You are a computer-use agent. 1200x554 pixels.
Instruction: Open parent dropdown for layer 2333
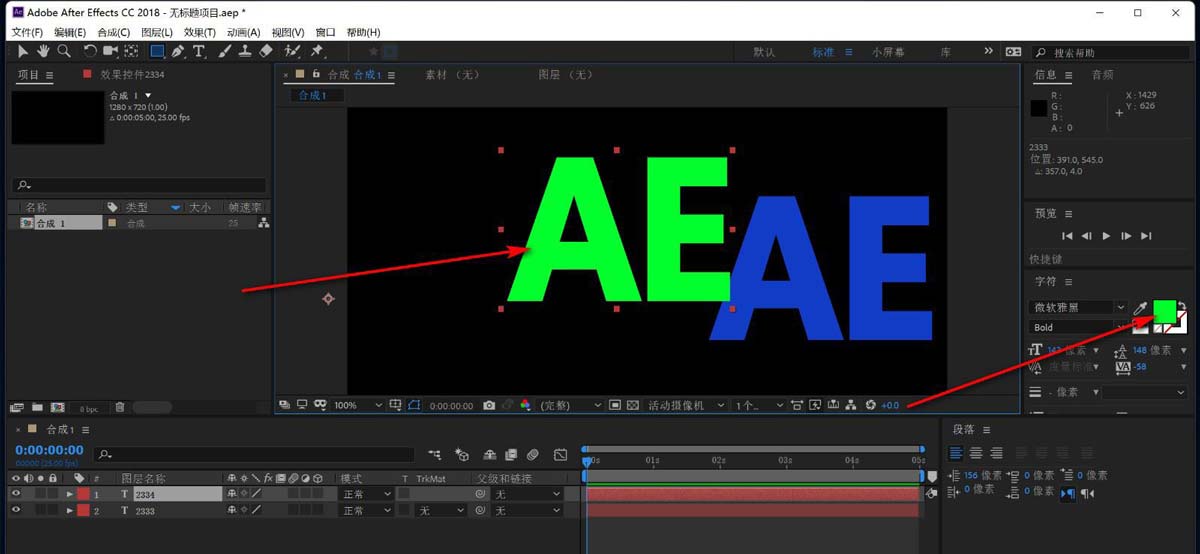coord(527,510)
